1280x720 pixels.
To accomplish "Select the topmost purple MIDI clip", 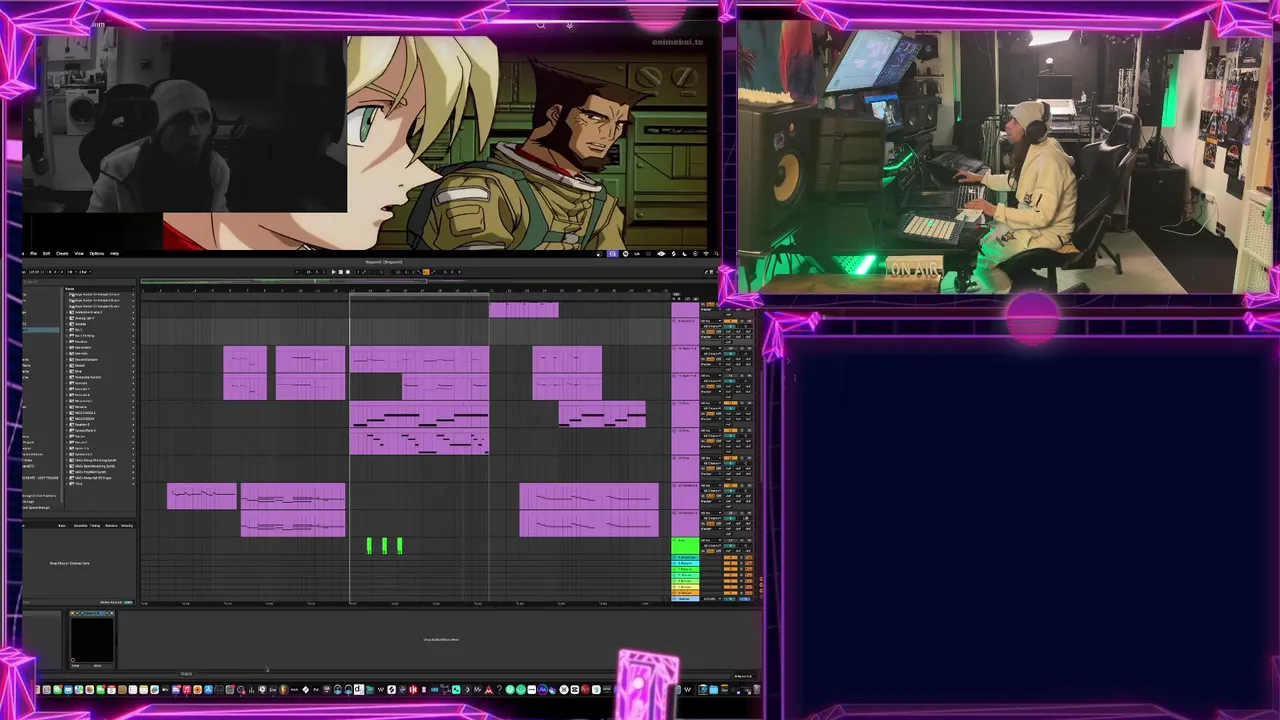I will (524, 310).
